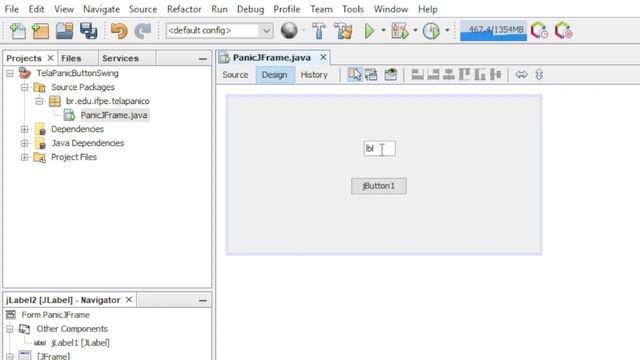The width and height of the screenshot is (640, 360).
Task: Click the Preview Design icon
Action: [391, 75]
